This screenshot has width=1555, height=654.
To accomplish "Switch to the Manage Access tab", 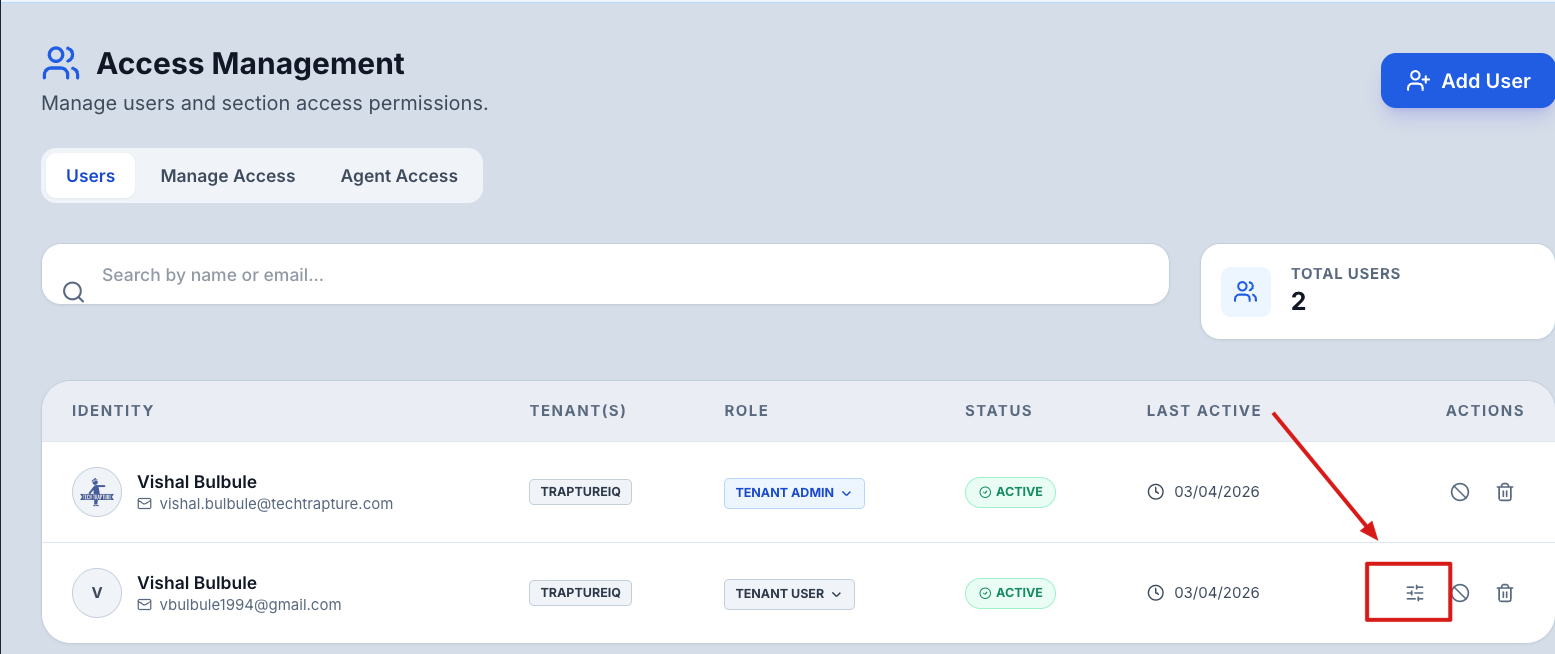I will 227,175.
